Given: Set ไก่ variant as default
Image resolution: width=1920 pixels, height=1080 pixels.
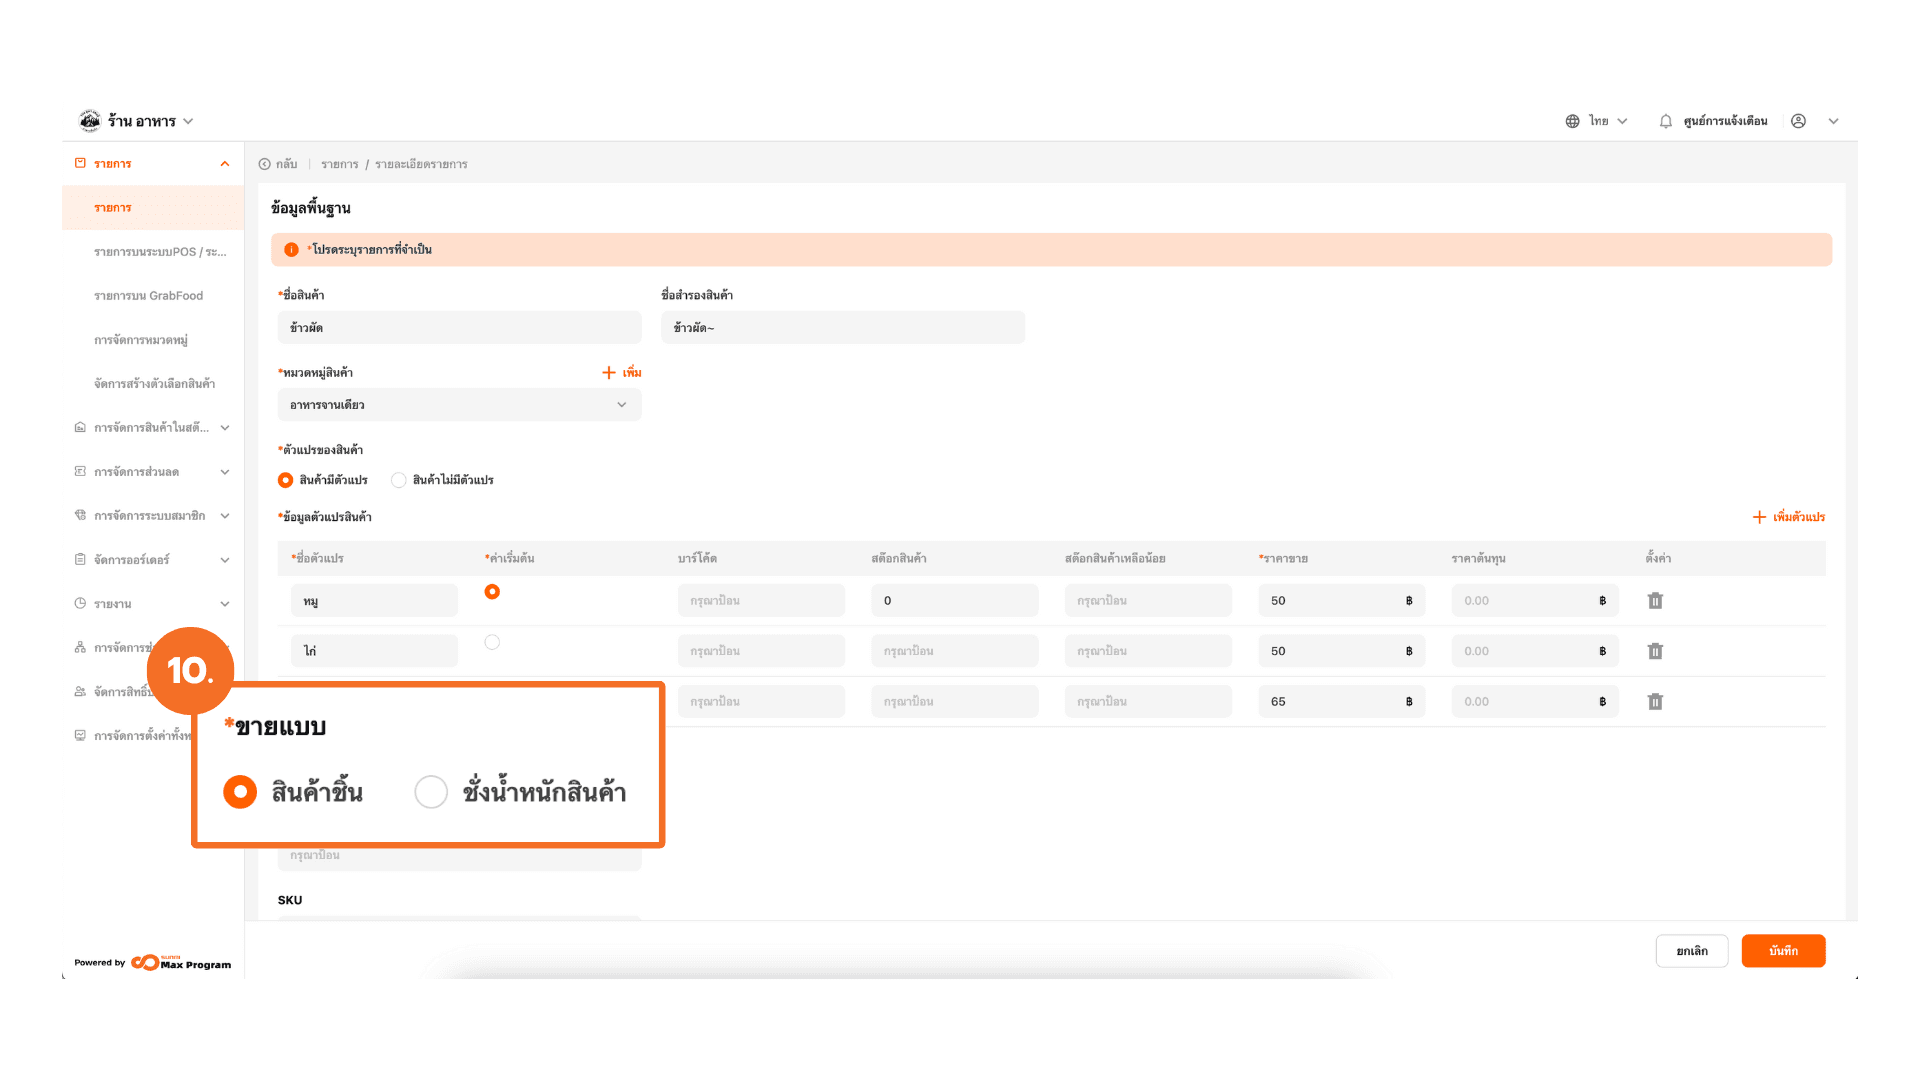Looking at the screenshot, I should point(492,642).
